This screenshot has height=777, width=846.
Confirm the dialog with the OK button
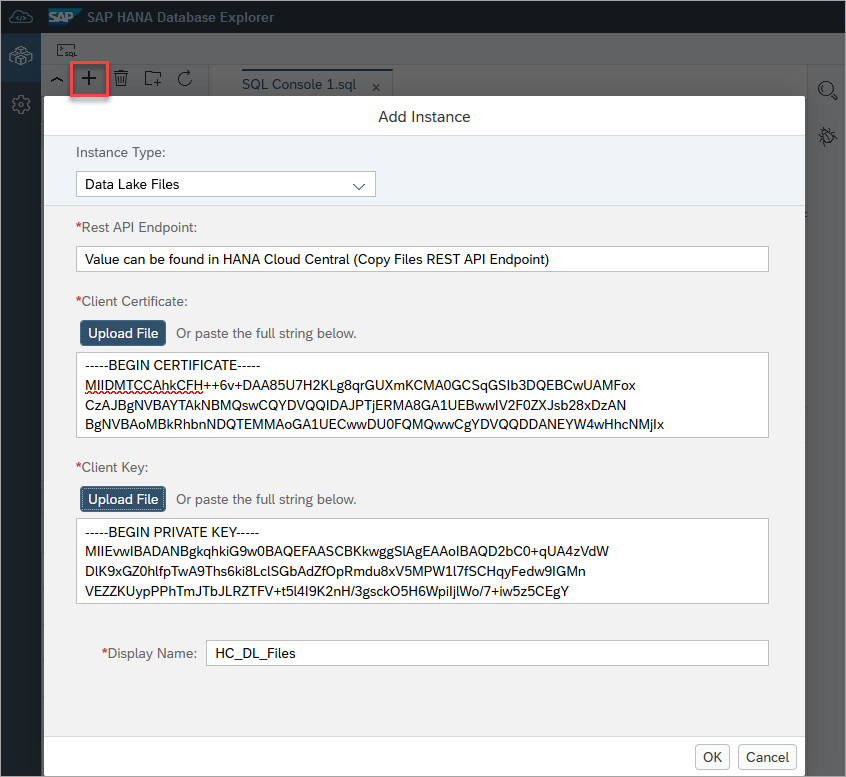point(712,757)
